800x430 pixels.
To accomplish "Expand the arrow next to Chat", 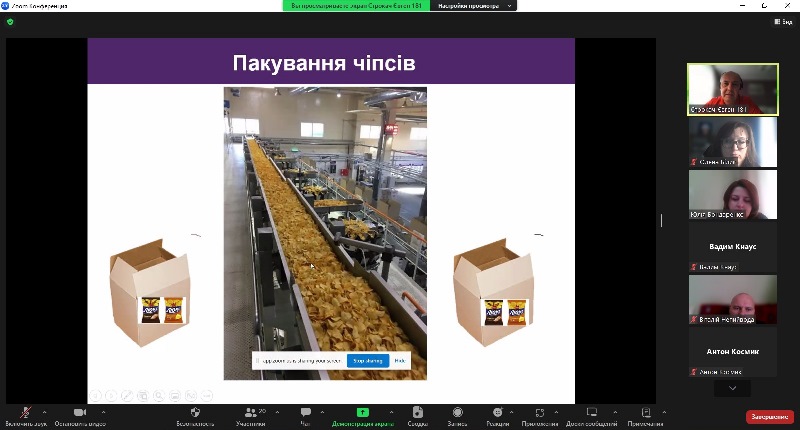I will point(322,412).
